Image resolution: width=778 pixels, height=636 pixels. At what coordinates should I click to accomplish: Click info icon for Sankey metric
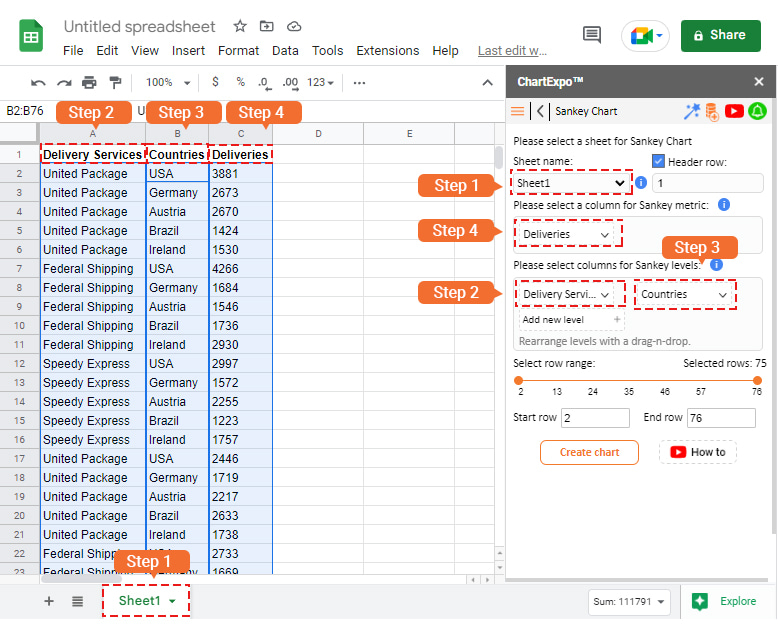click(x=724, y=204)
